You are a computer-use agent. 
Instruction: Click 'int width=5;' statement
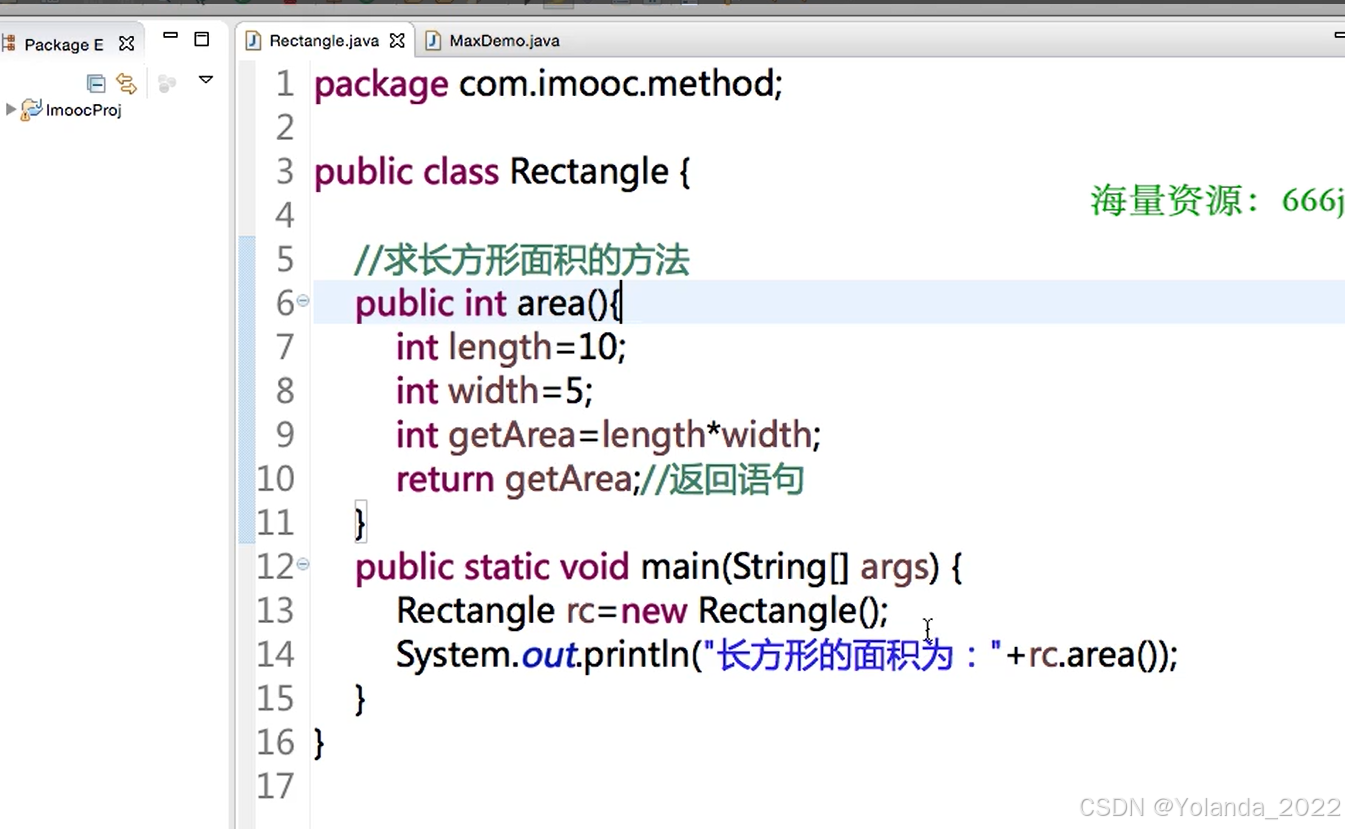(494, 392)
